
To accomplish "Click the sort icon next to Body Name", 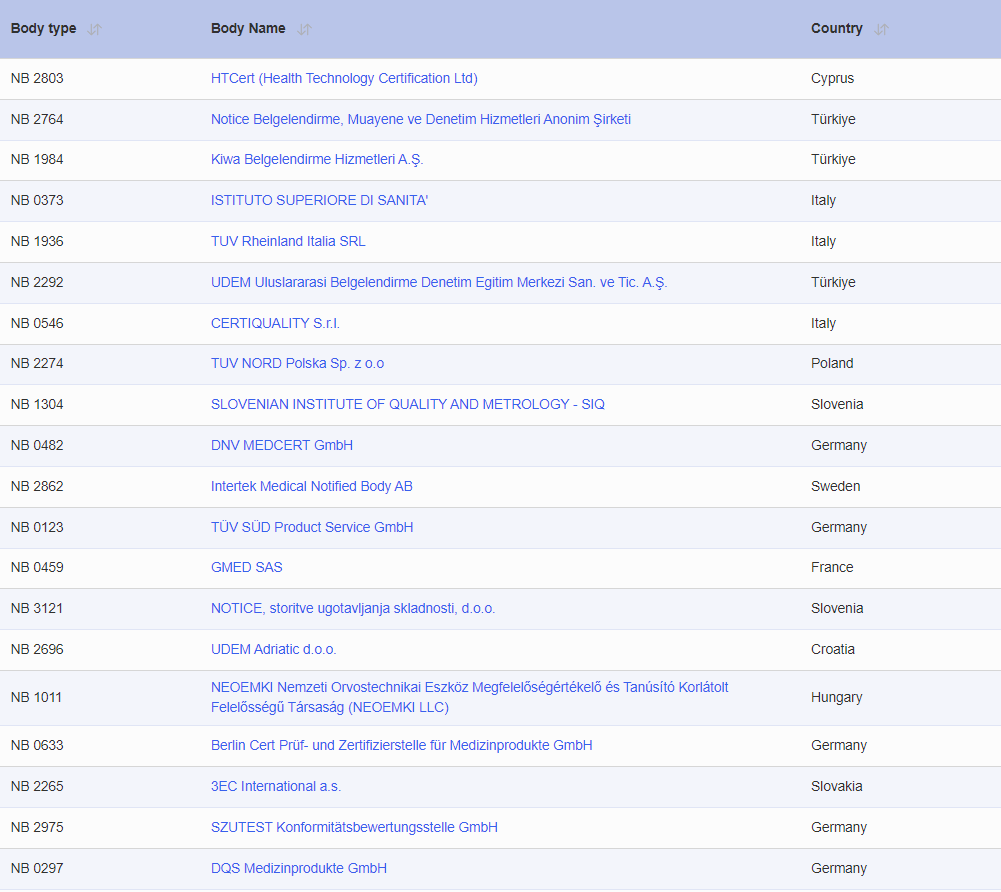I will tap(304, 29).
